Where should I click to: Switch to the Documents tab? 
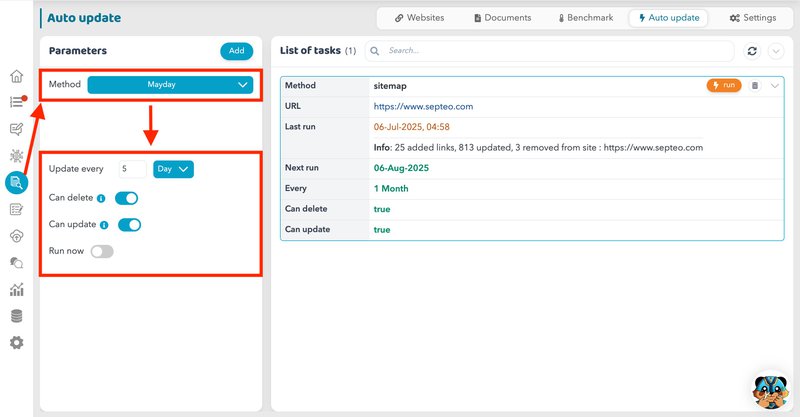pos(503,18)
